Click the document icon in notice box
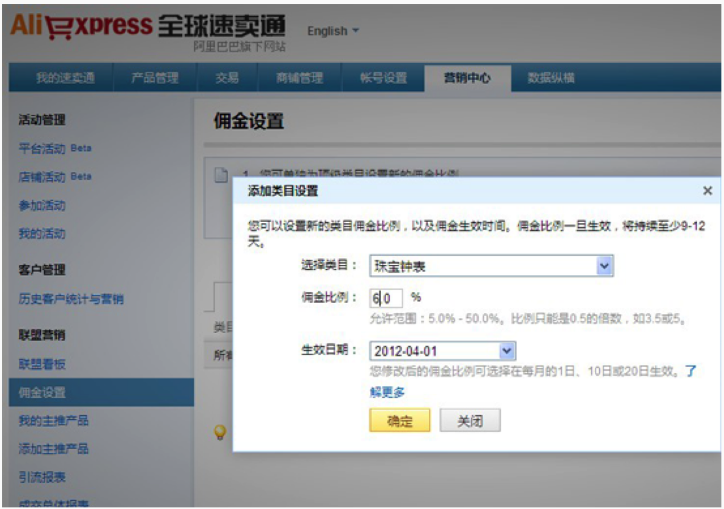Screen dimensions: 724x509 coord(222,175)
